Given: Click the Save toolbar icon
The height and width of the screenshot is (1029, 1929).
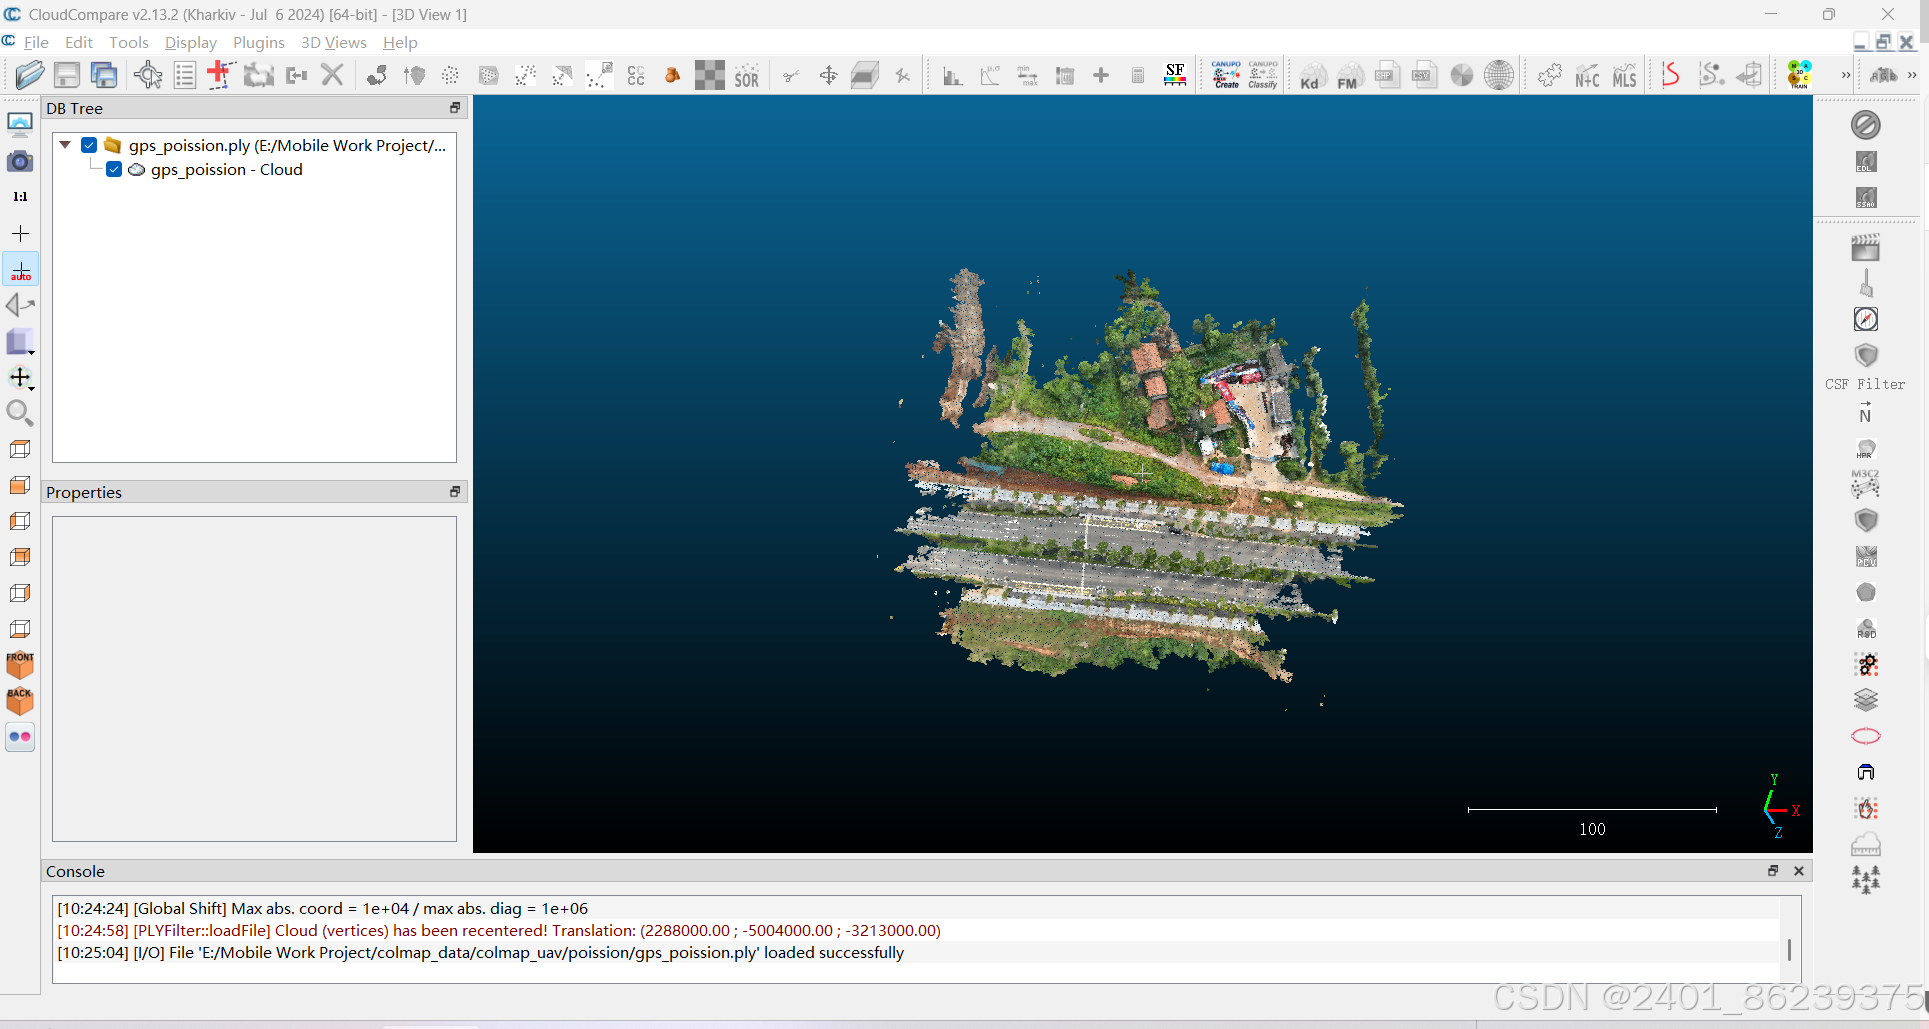Looking at the screenshot, I should coord(67,75).
